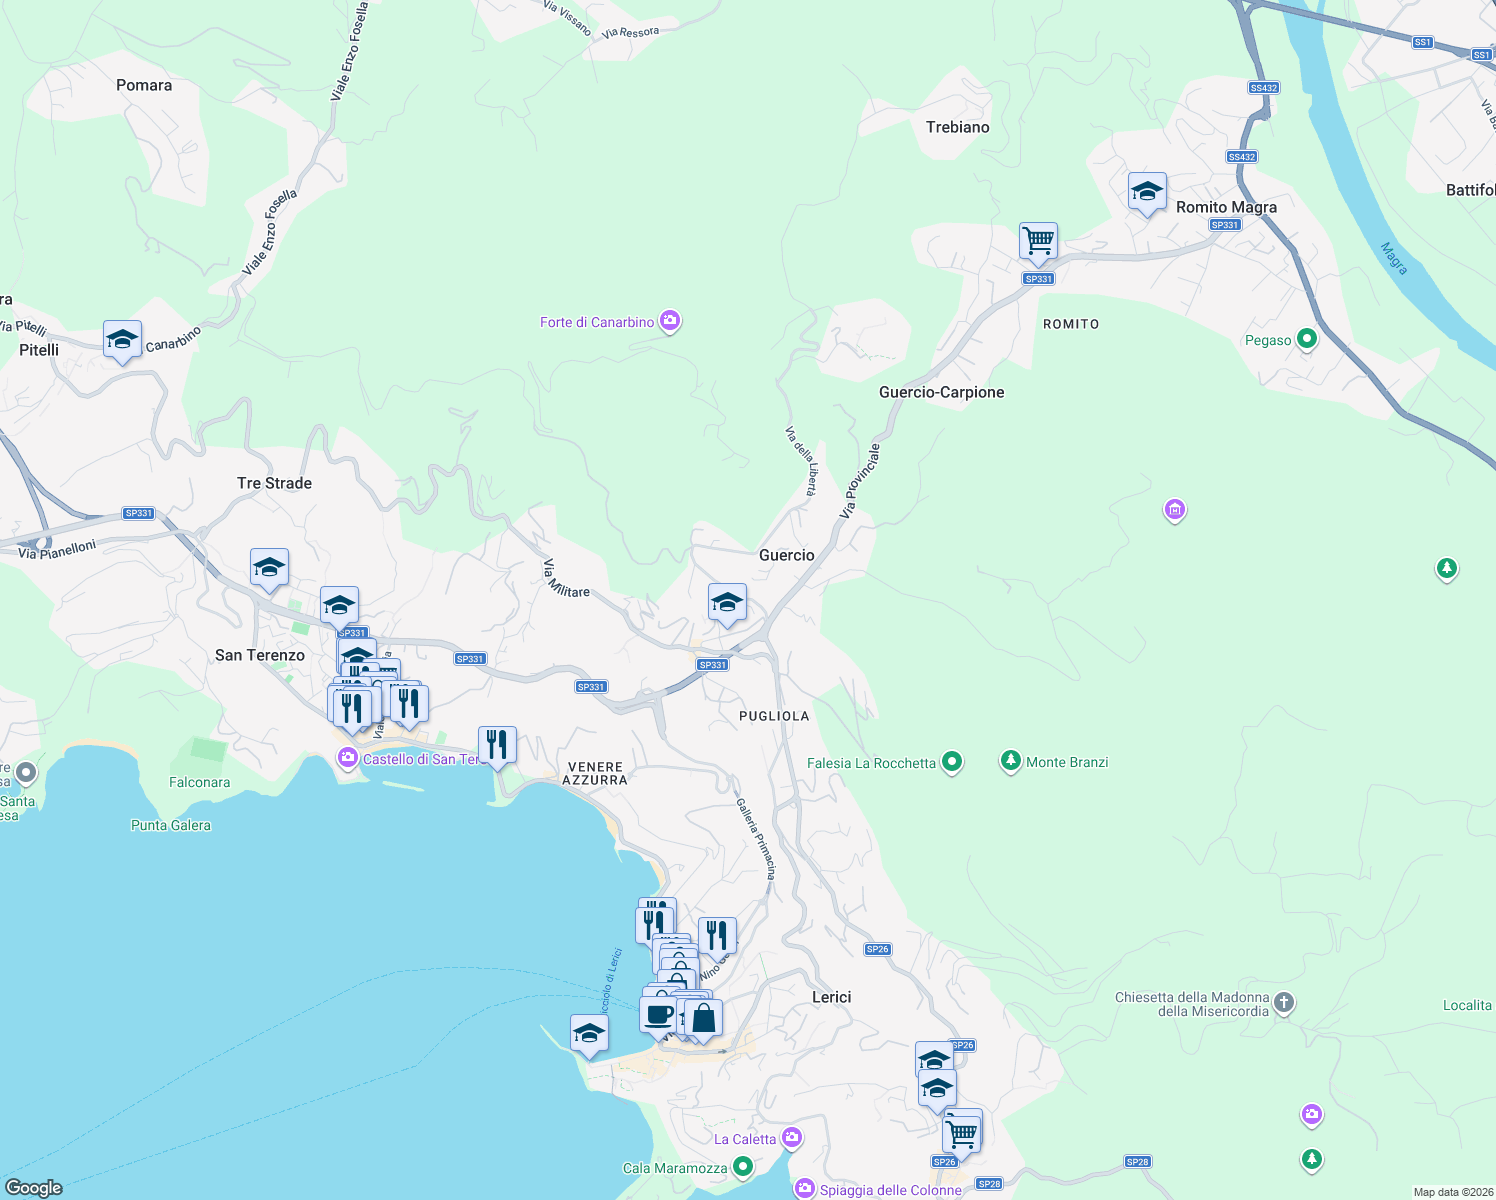Click the purple photo marker near Romito
1496x1200 pixels.
click(x=1174, y=510)
